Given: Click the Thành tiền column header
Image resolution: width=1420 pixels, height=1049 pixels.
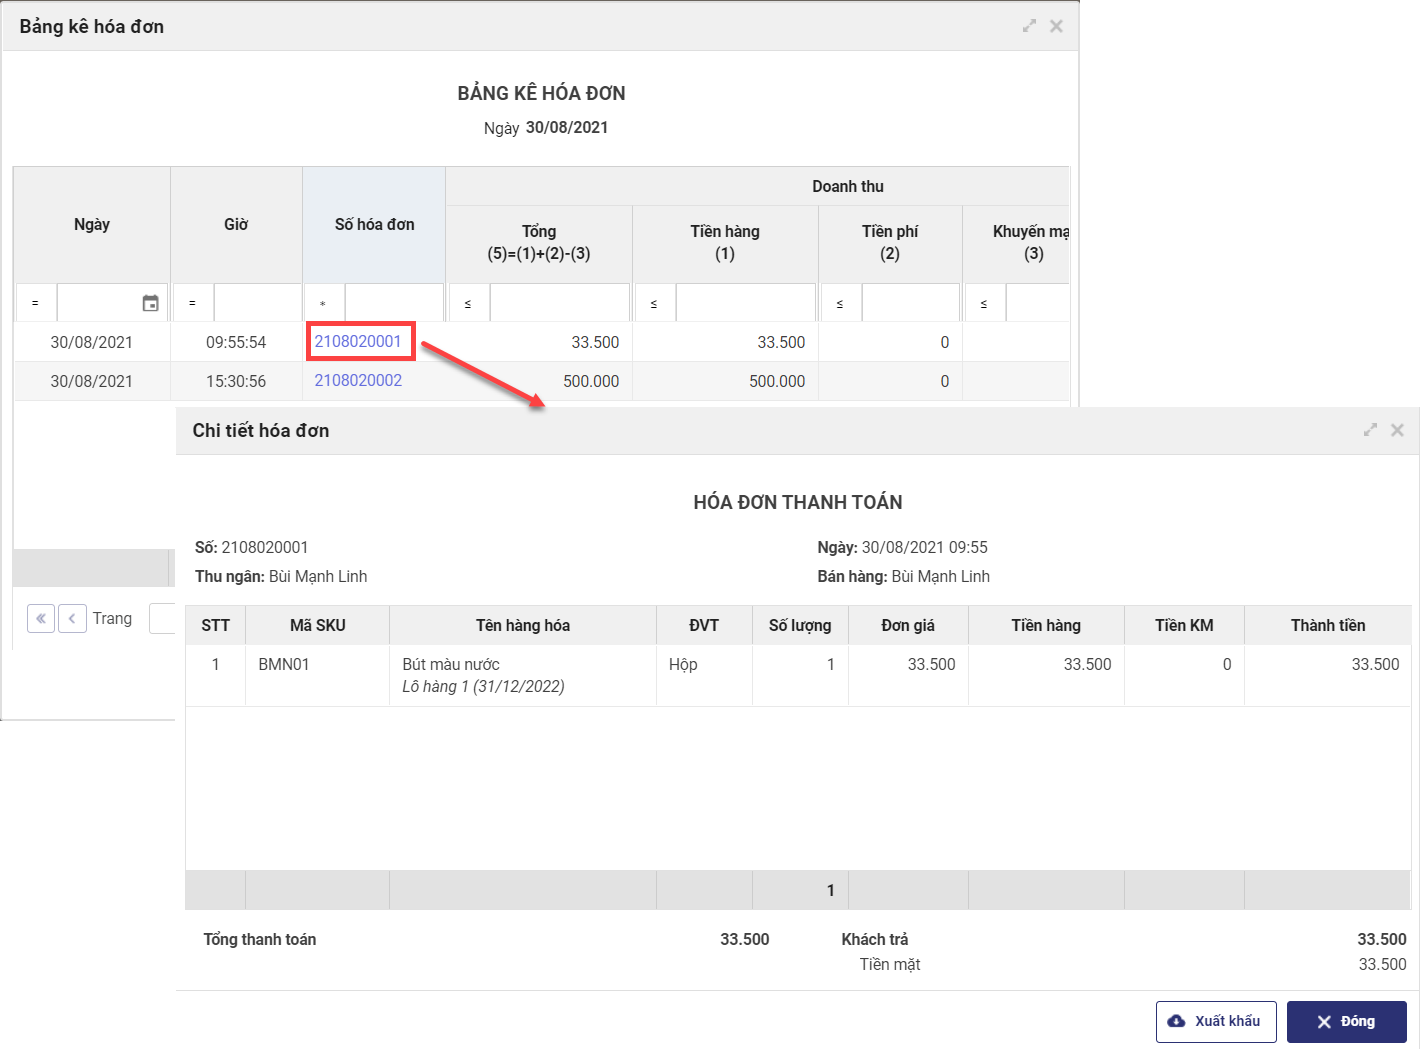Looking at the screenshot, I should pos(1328,626).
